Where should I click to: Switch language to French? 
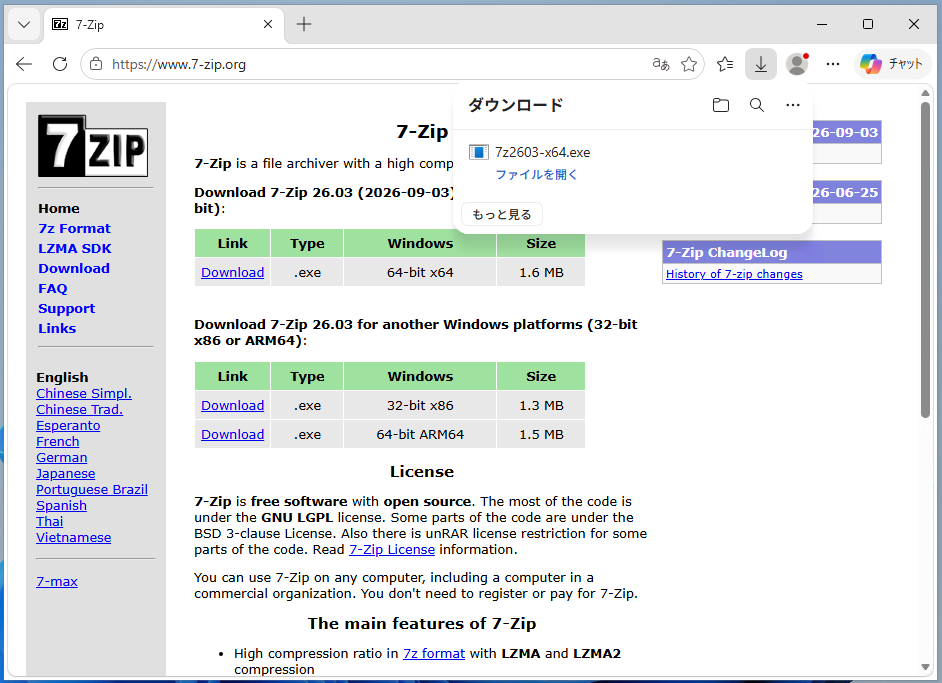[58, 442]
